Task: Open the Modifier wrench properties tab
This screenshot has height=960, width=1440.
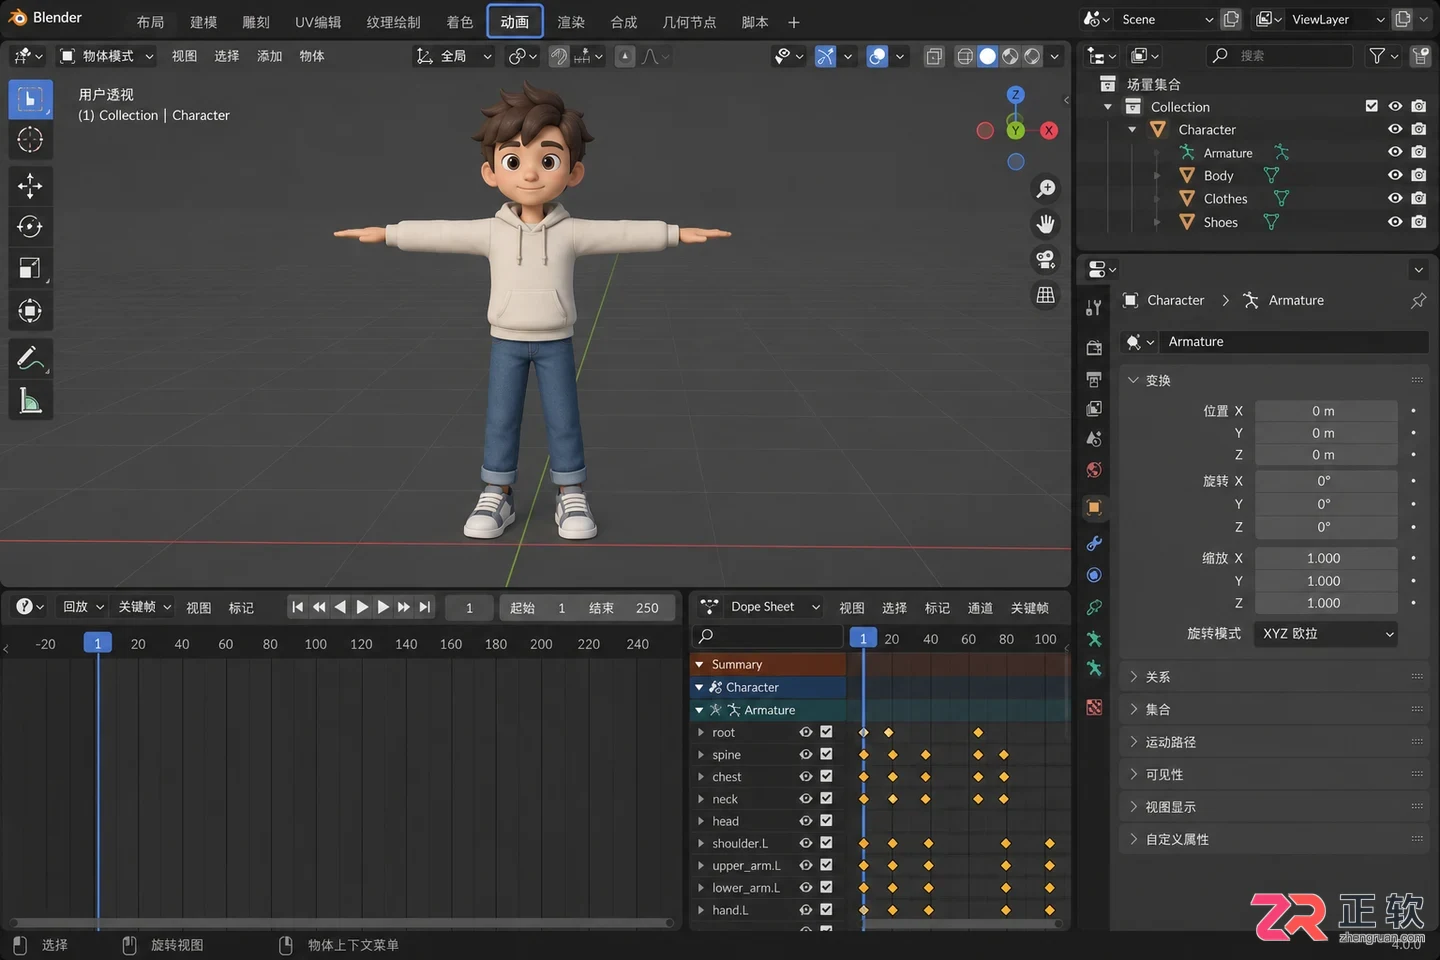Action: (1094, 543)
